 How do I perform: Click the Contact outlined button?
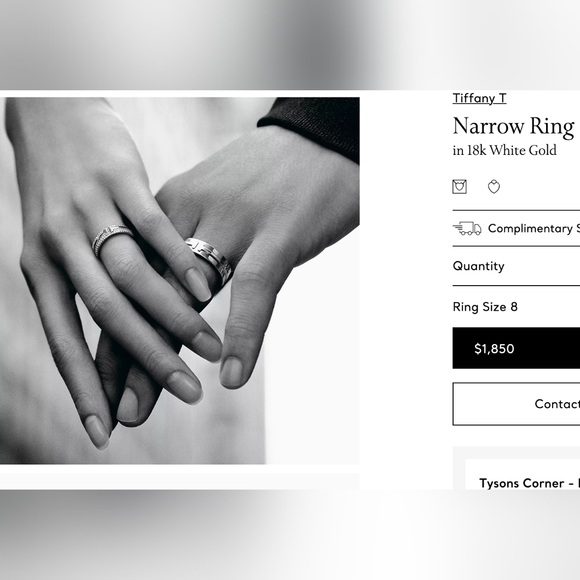(516, 404)
